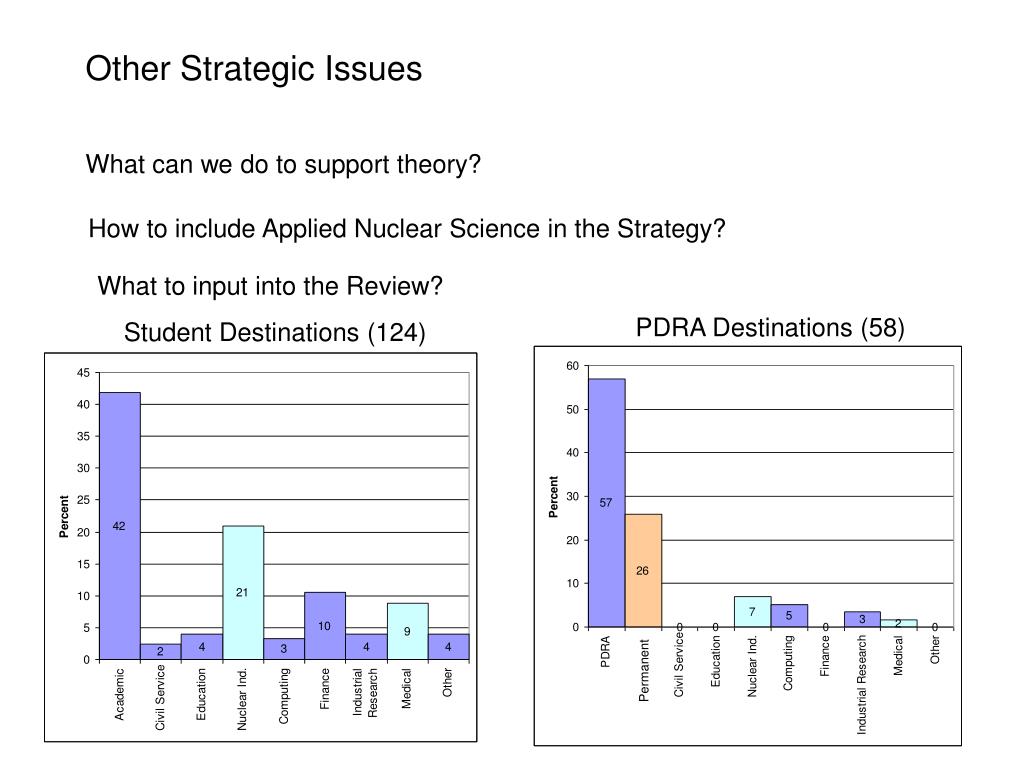The height and width of the screenshot is (768, 1024).
Task: Select the Other bar labeled 4 in student chart
Action: pyautogui.click(x=449, y=647)
